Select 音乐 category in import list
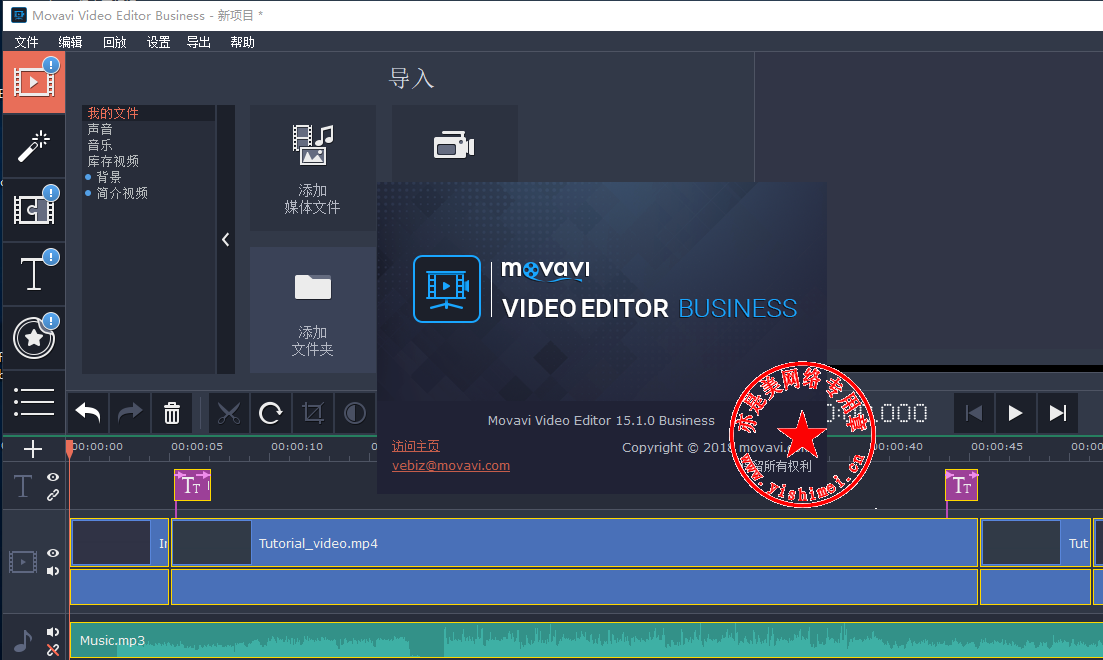This screenshot has width=1103, height=660. (100, 146)
